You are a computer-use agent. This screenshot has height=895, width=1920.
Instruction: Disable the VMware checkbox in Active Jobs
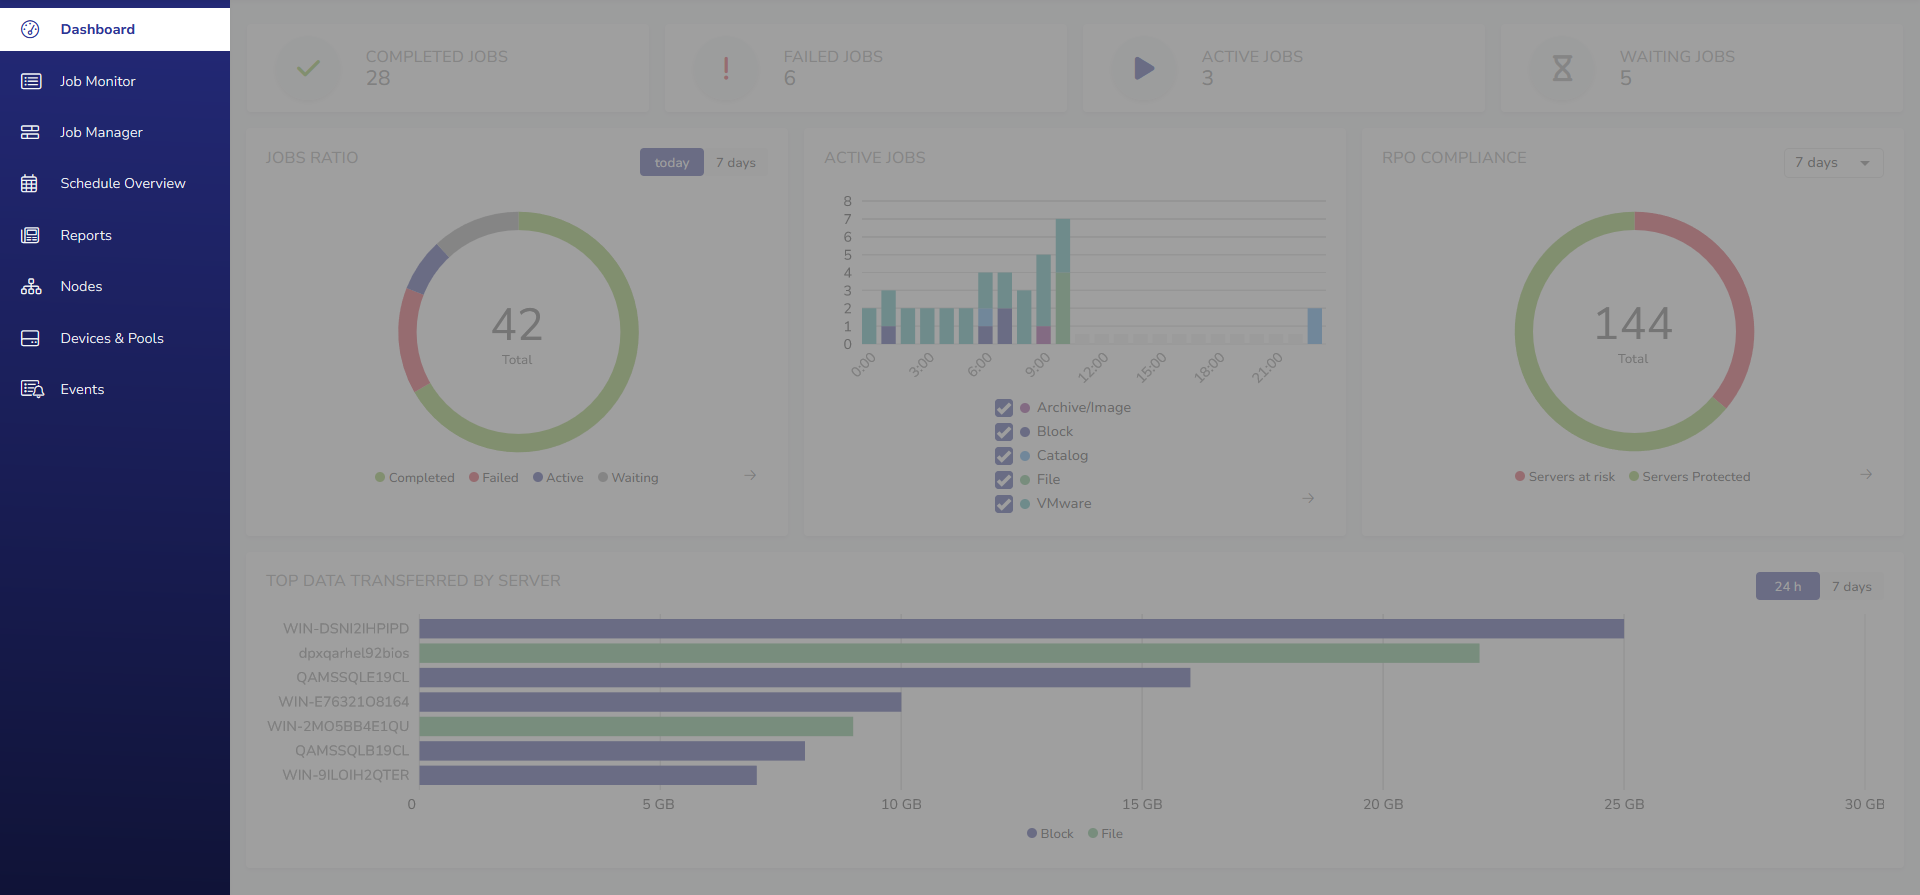[1004, 504]
